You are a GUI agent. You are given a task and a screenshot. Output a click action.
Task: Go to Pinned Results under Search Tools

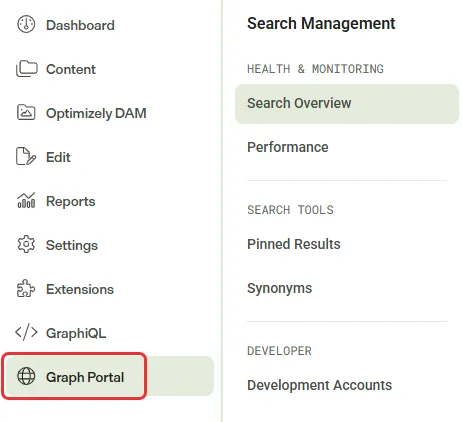pyautogui.click(x=294, y=244)
